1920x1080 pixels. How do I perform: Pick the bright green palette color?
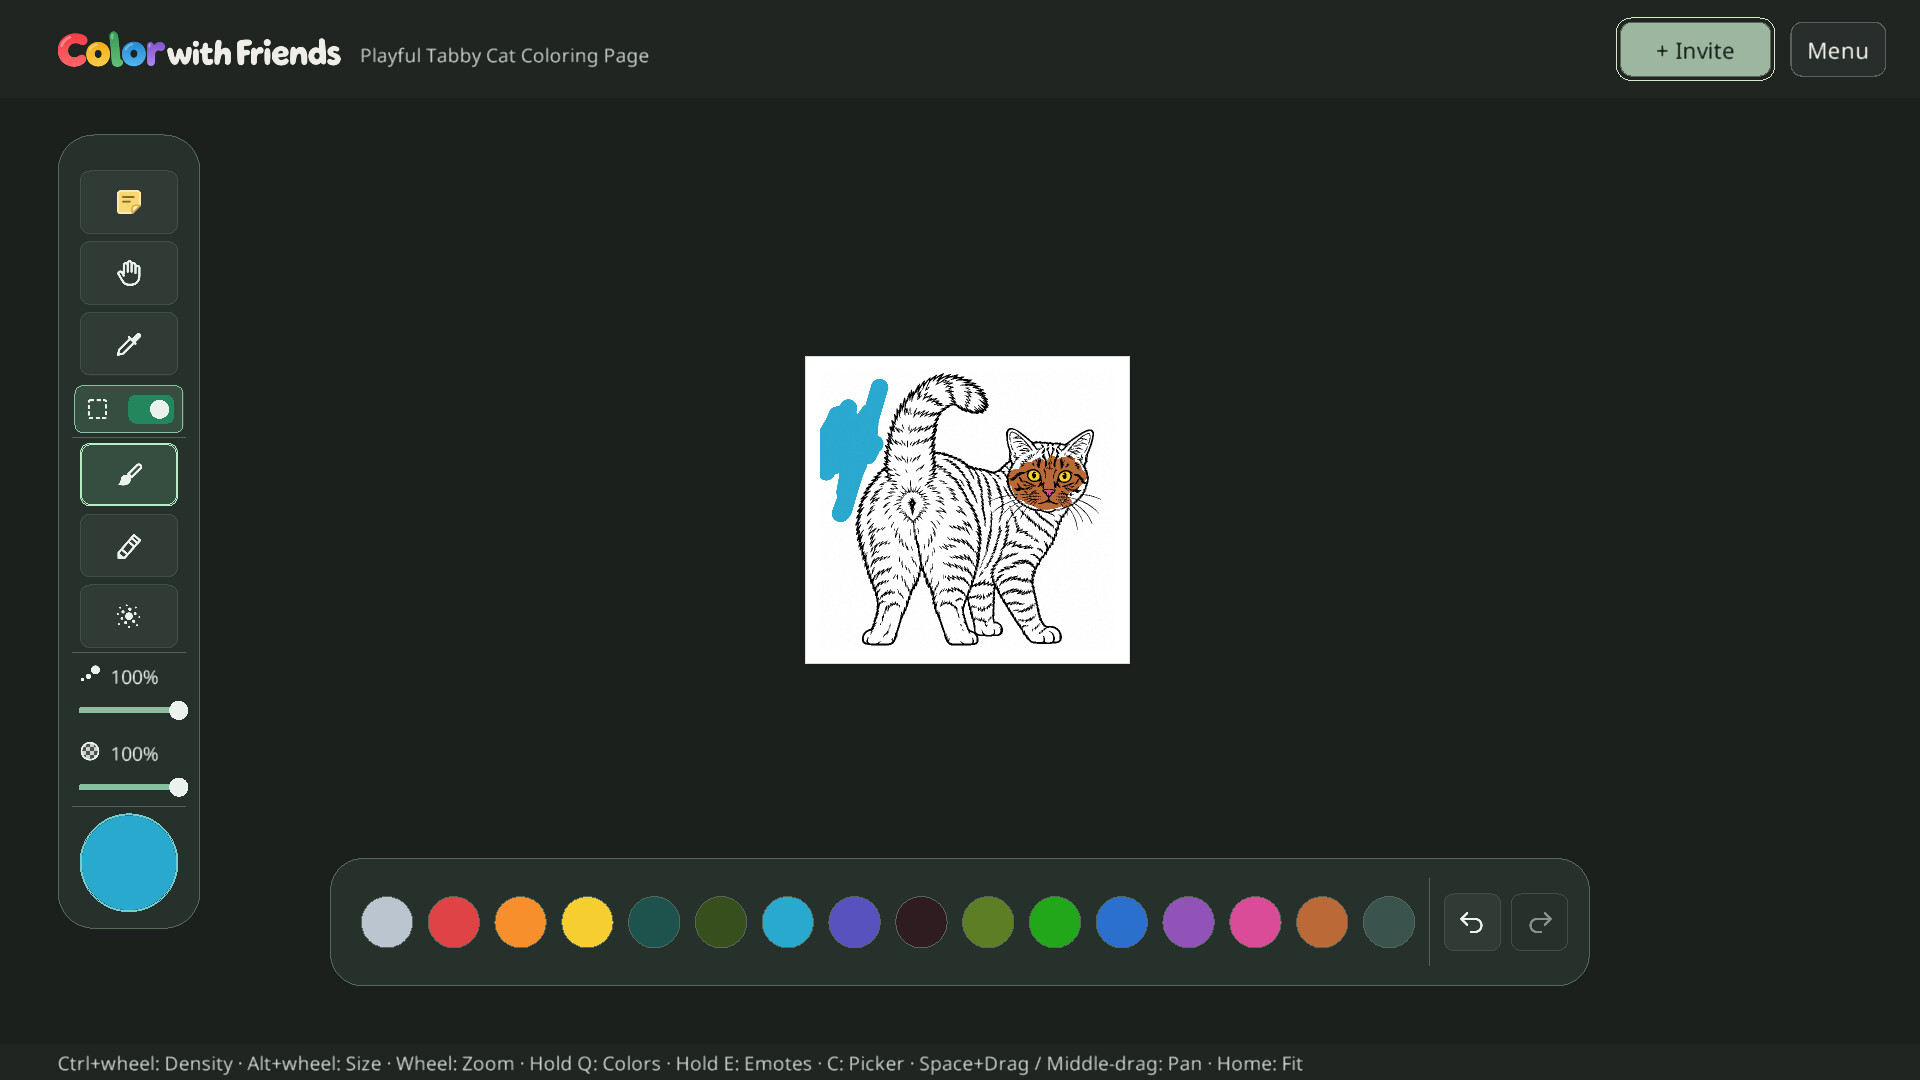(x=1055, y=922)
